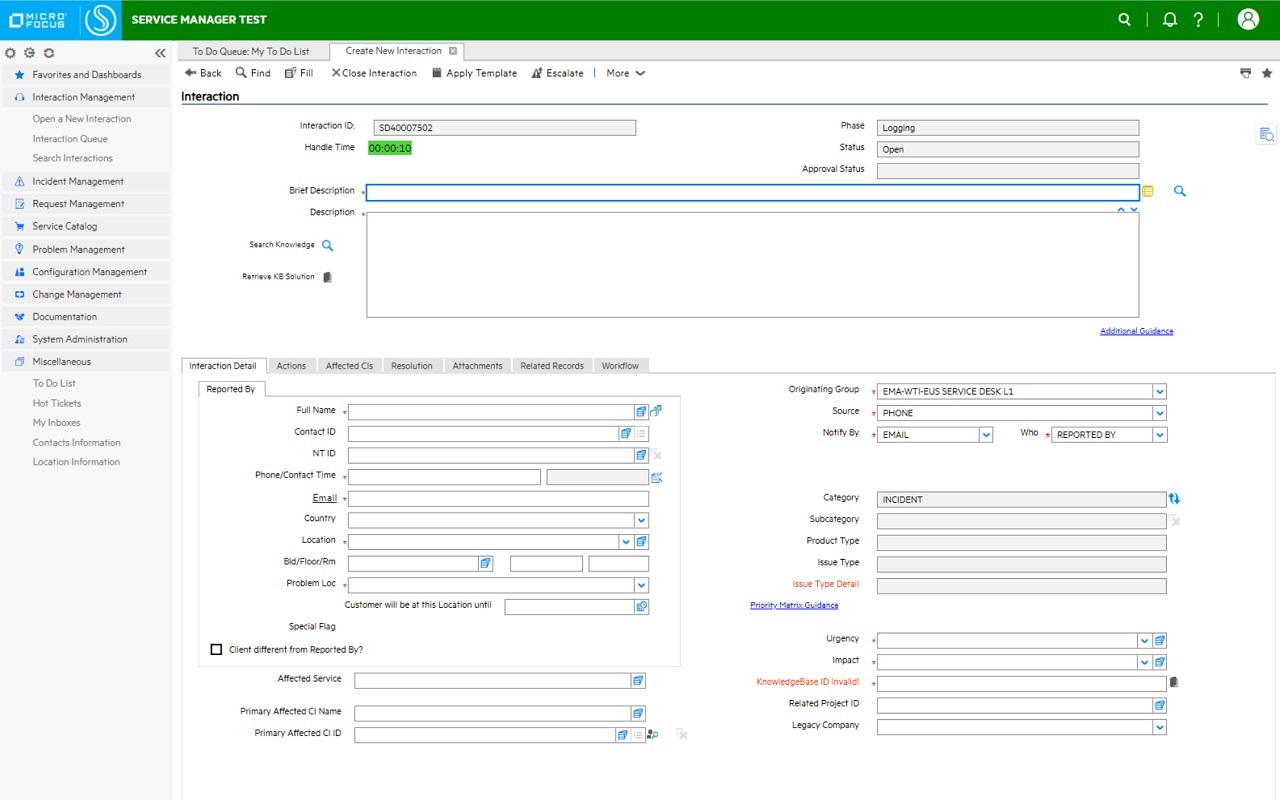The image size is (1280, 800).
Task: Click the fill icon in Bld/Floor/Rm field
Action: tap(485, 564)
